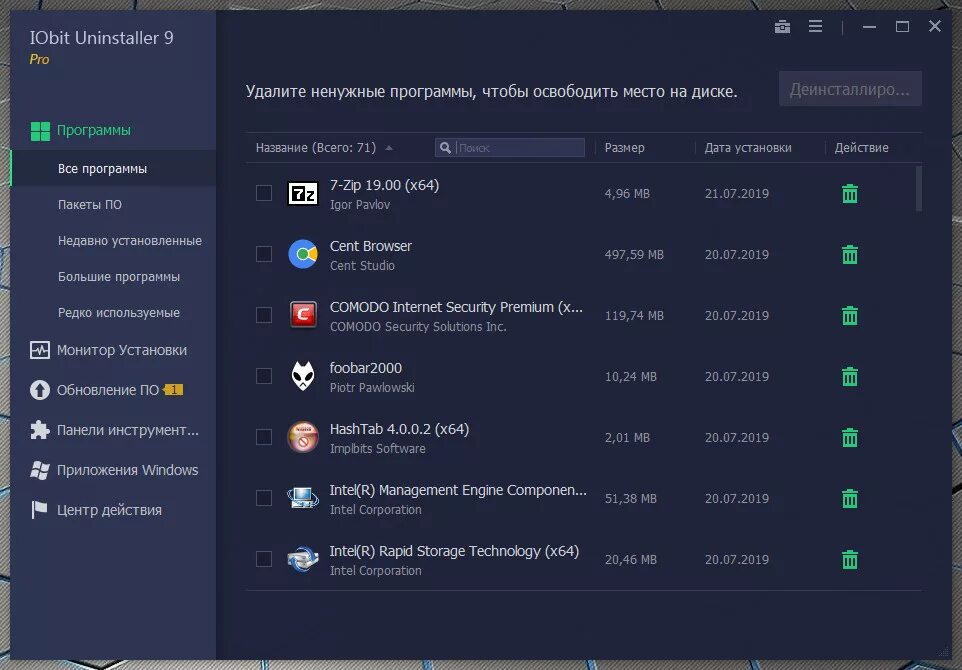The image size is (962, 670).
Task: Click the update count badge
Action: click(174, 390)
